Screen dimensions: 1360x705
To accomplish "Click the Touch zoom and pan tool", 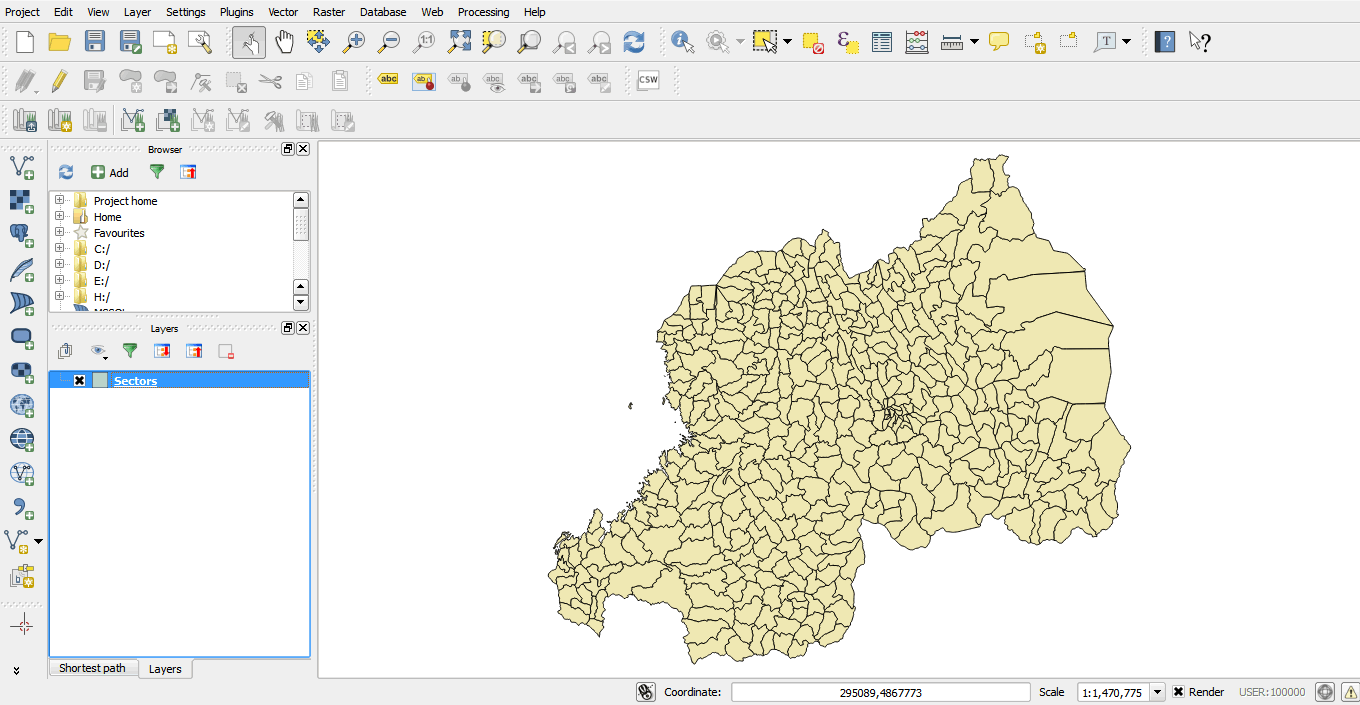I will point(249,42).
